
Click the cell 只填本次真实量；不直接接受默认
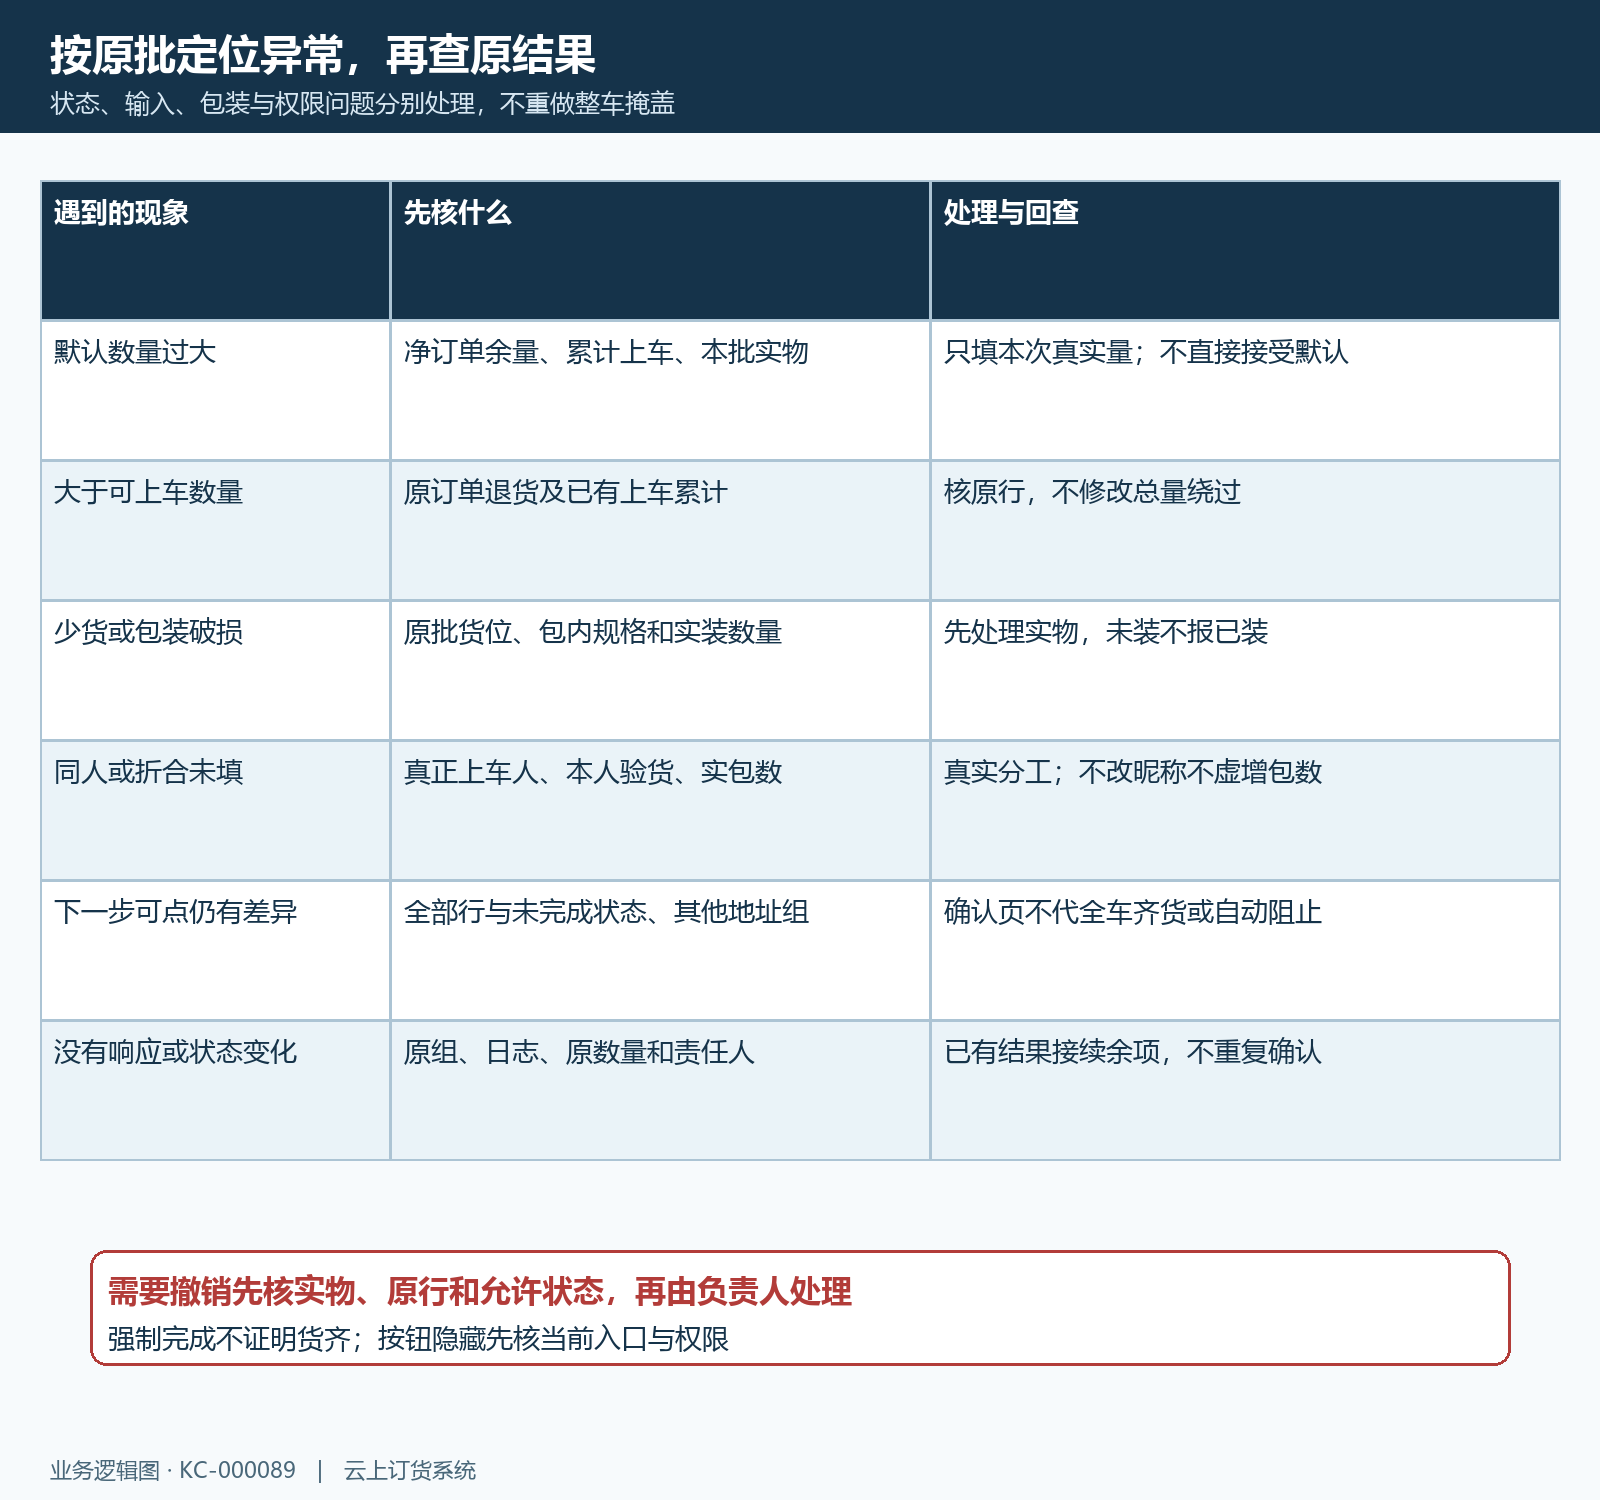[1245, 390]
